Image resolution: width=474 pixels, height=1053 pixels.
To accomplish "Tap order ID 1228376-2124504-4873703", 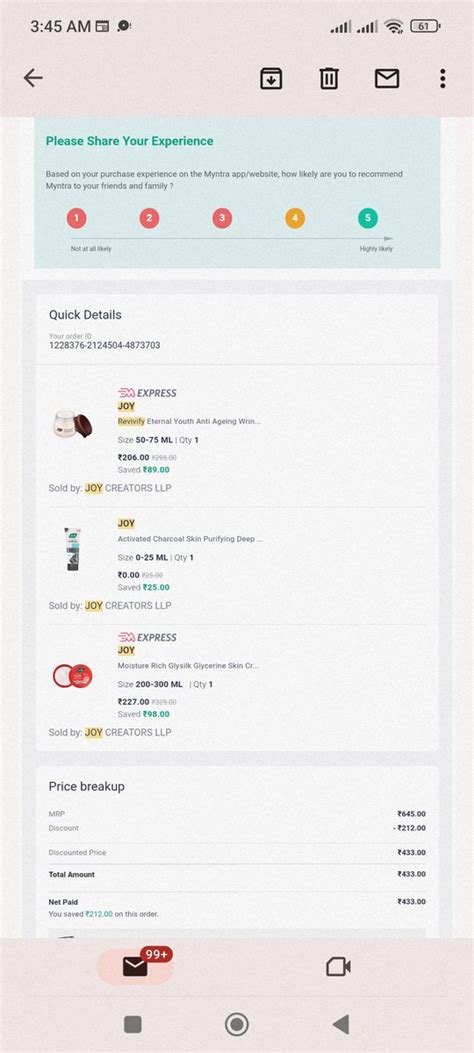I will [104, 345].
